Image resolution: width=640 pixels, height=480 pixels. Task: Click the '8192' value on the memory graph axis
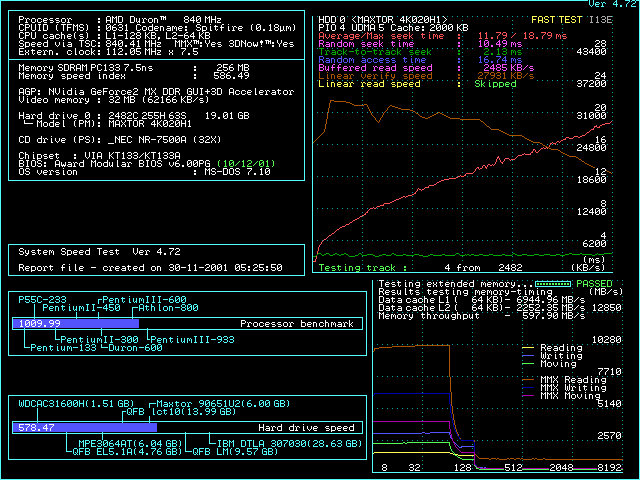[609, 468]
